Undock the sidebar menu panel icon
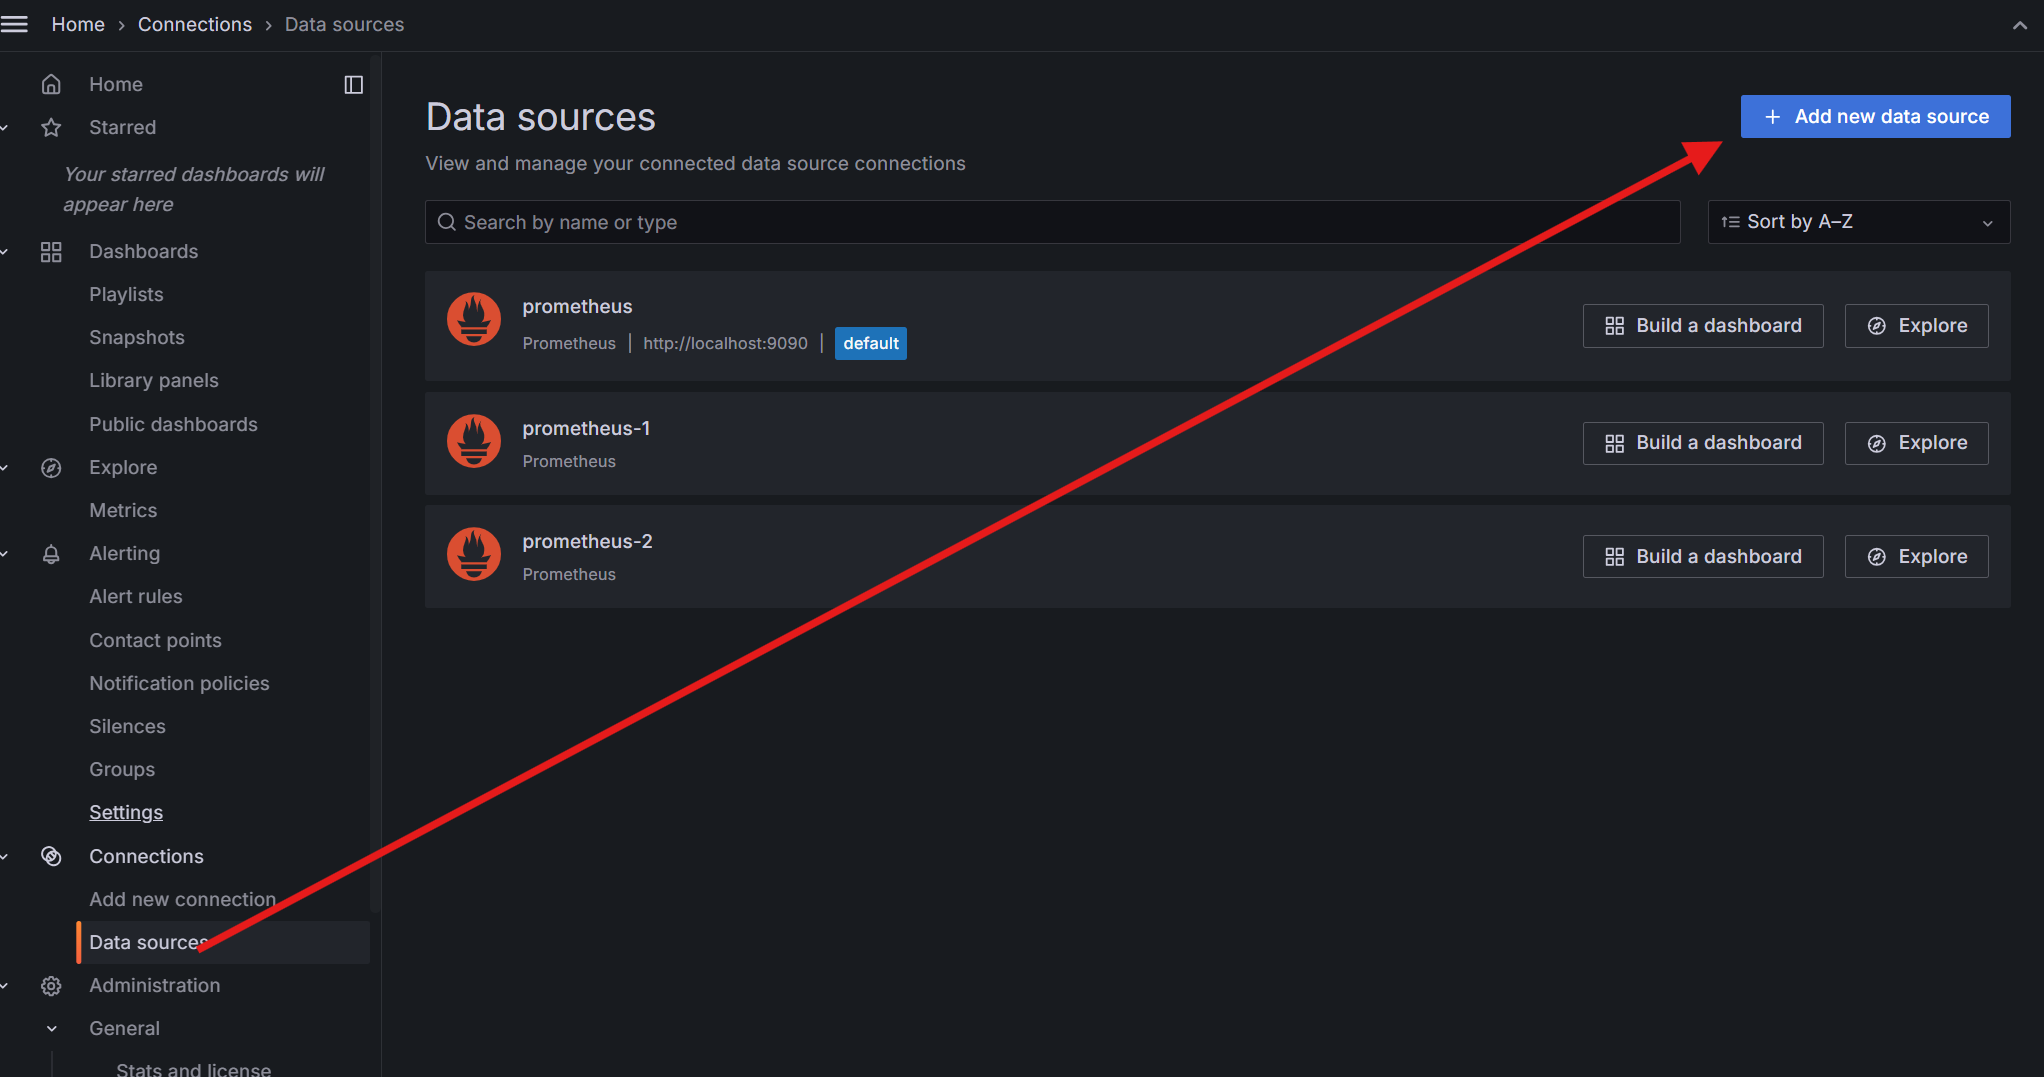Image resolution: width=2044 pixels, height=1077 pixels. (x=353, y=84)
